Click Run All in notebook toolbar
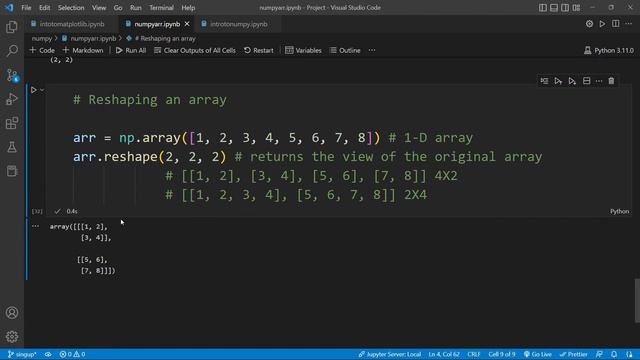Screen dimensions: 640x360 point(131,50)
